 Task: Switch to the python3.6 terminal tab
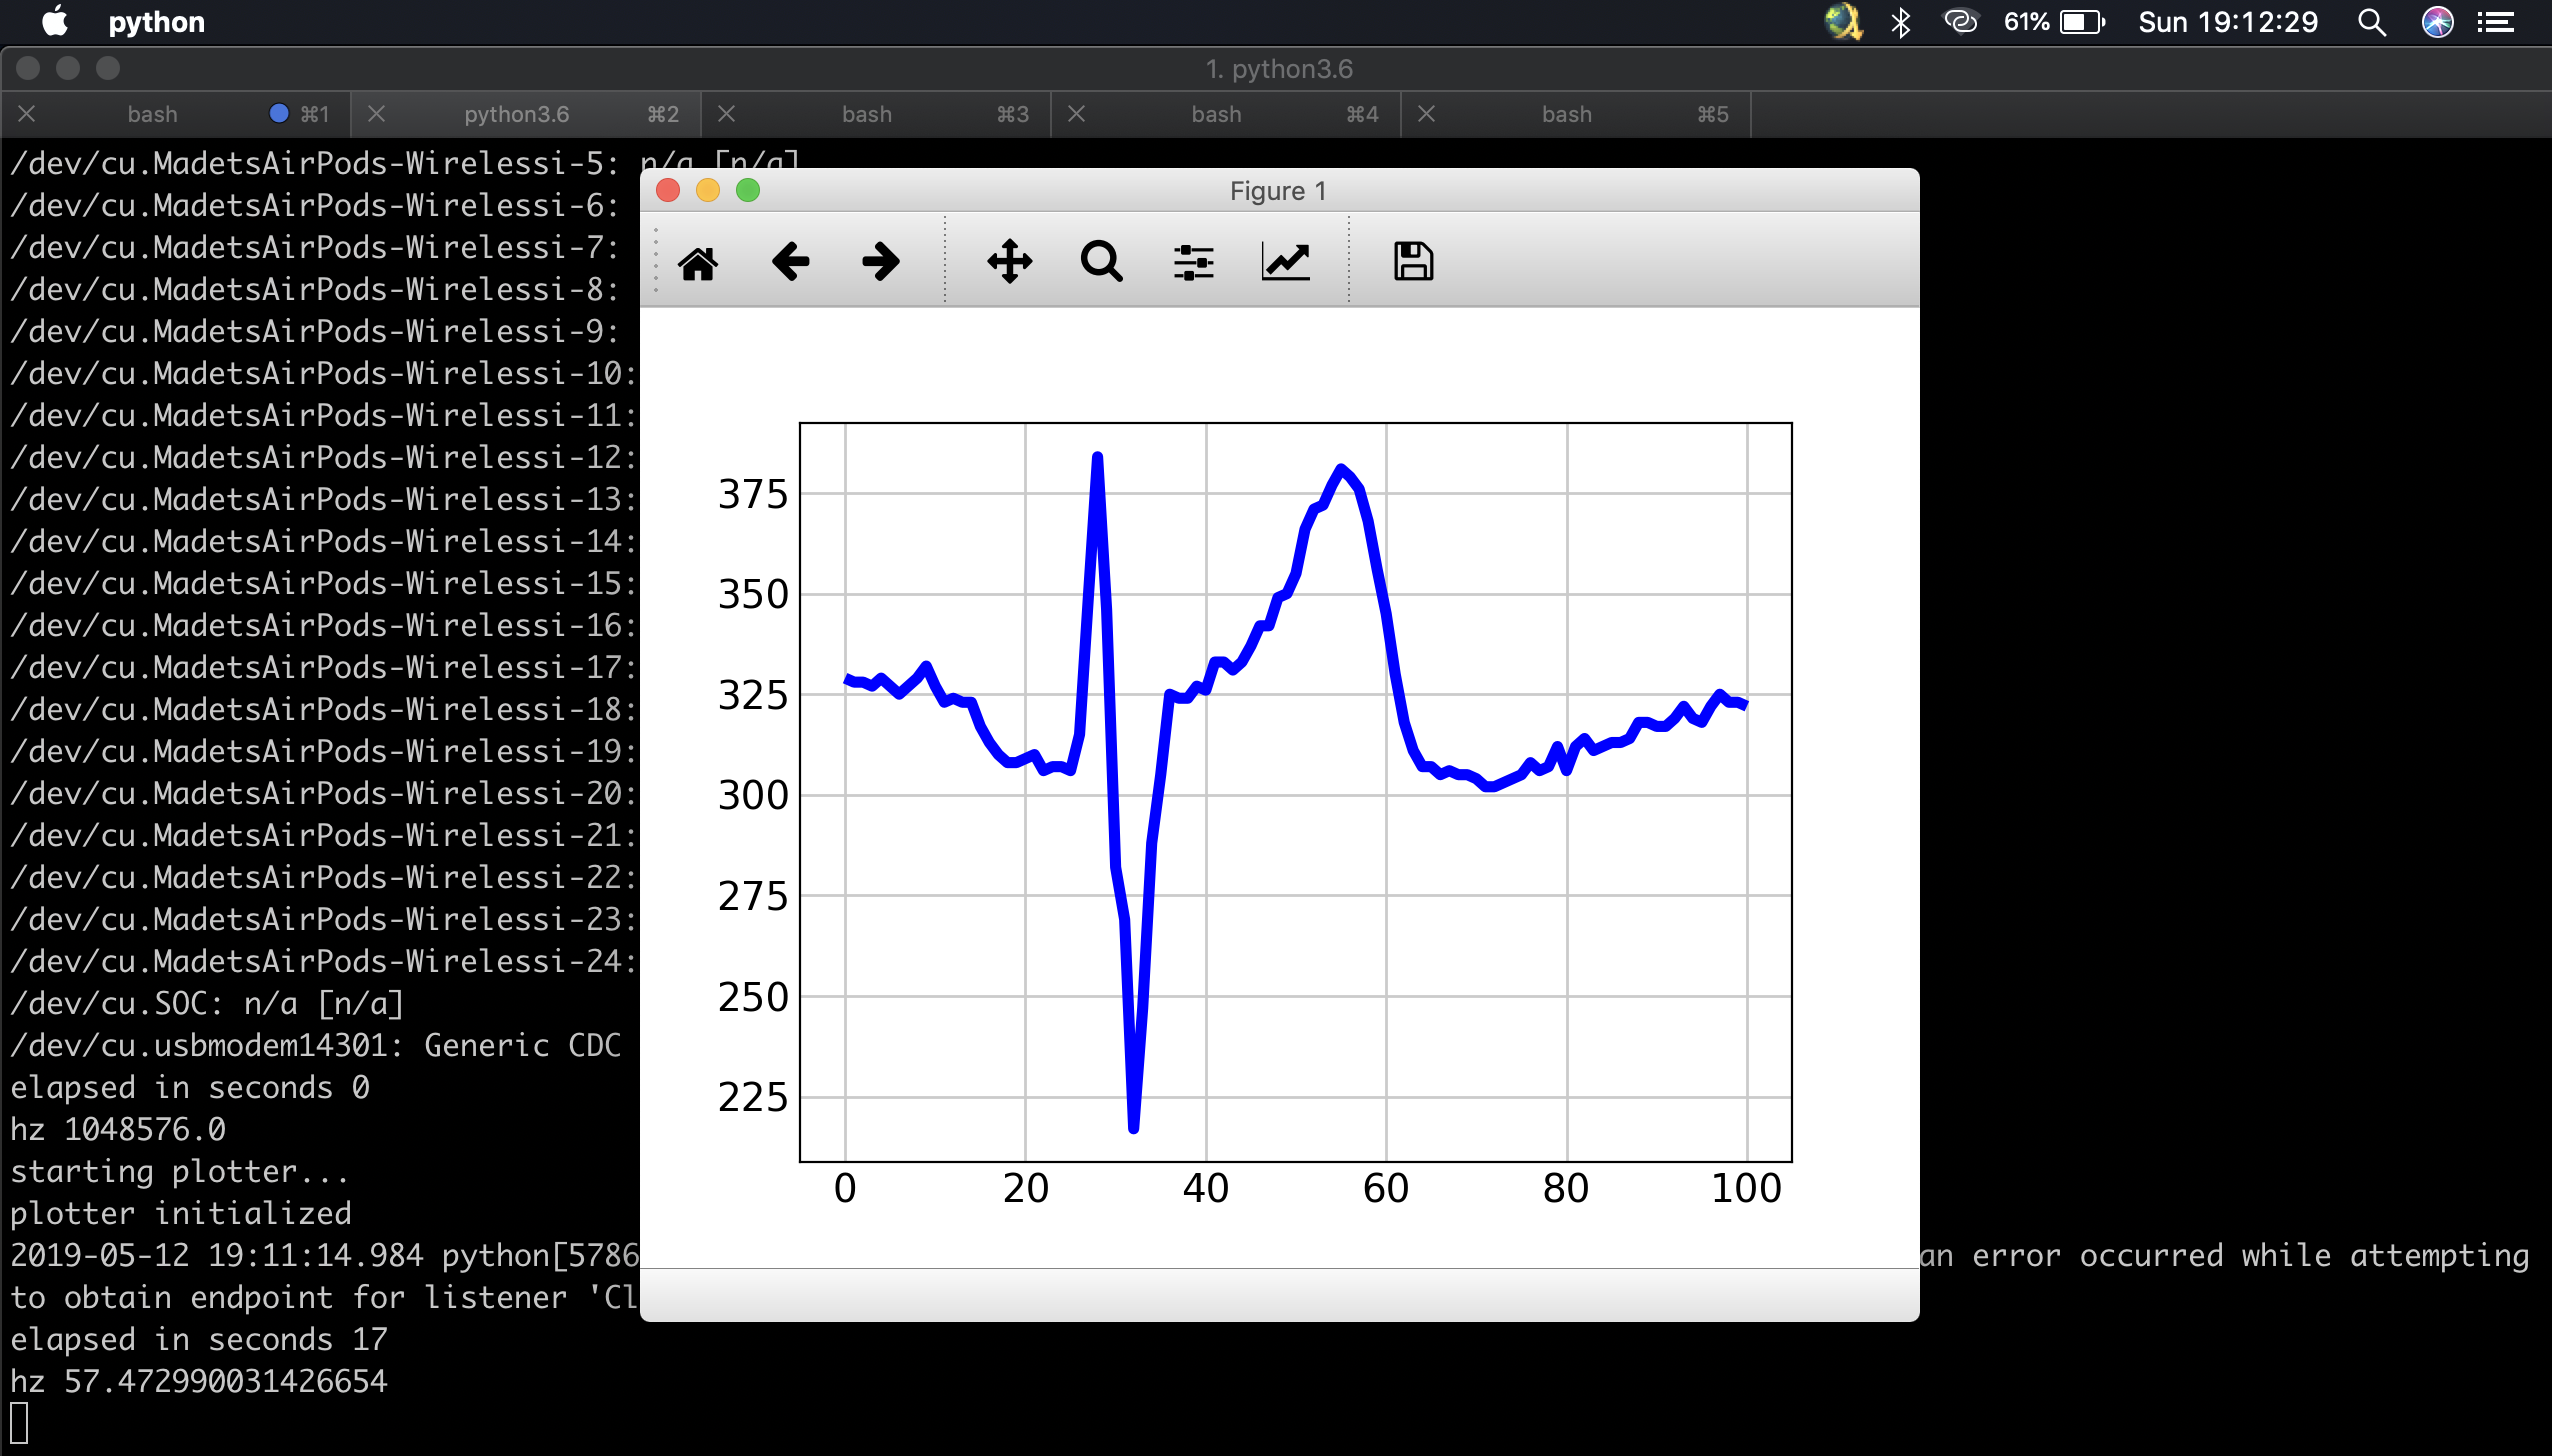click(x=516, y=114)
